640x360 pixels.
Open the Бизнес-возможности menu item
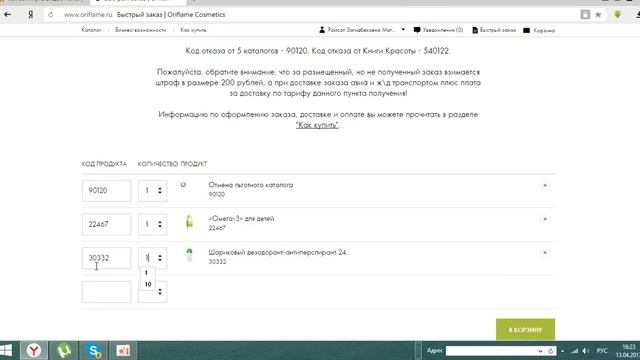(x=141, y=30)
